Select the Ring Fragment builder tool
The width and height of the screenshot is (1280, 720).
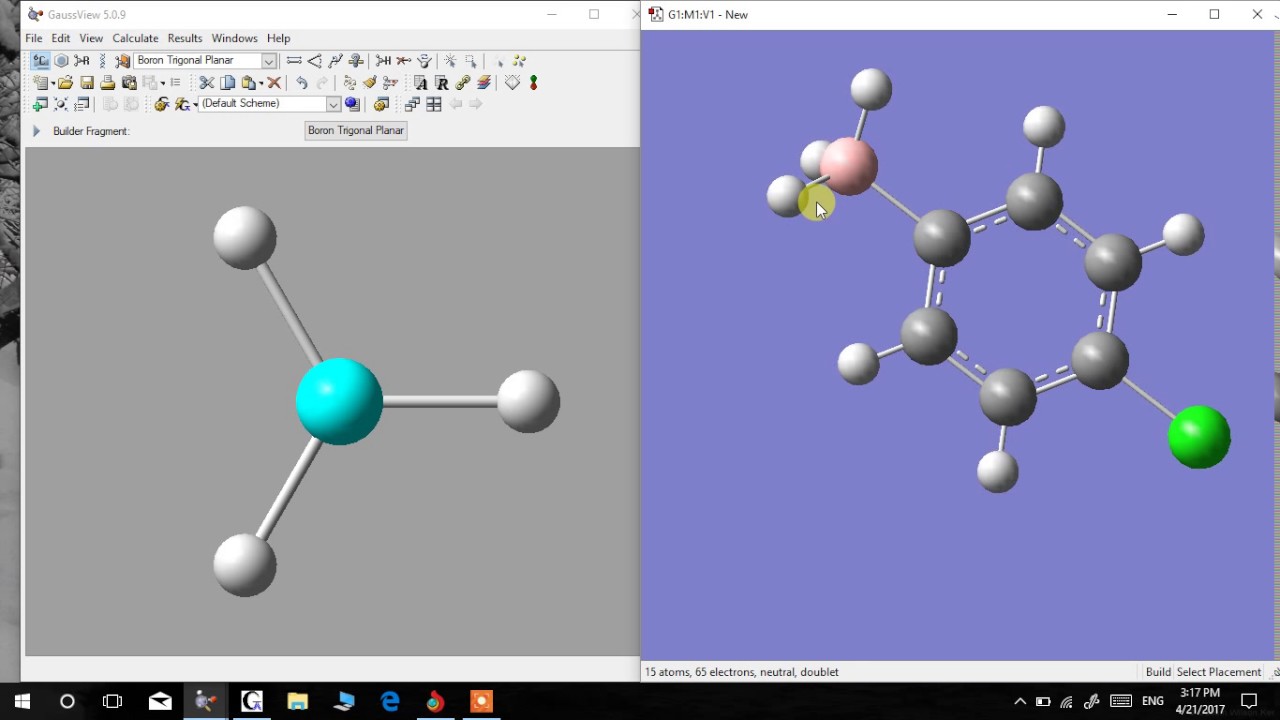[61, 61]
